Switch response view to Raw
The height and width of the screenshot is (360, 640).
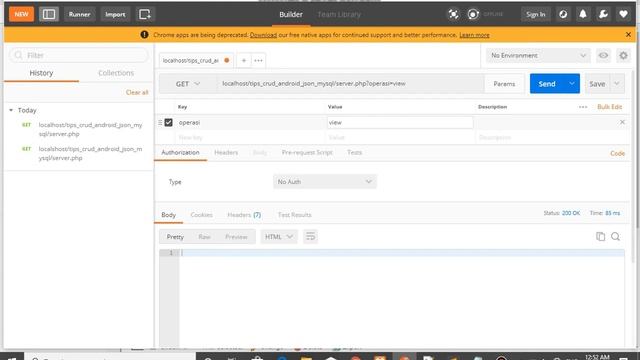pyautogui.click(x=204, y=237)
